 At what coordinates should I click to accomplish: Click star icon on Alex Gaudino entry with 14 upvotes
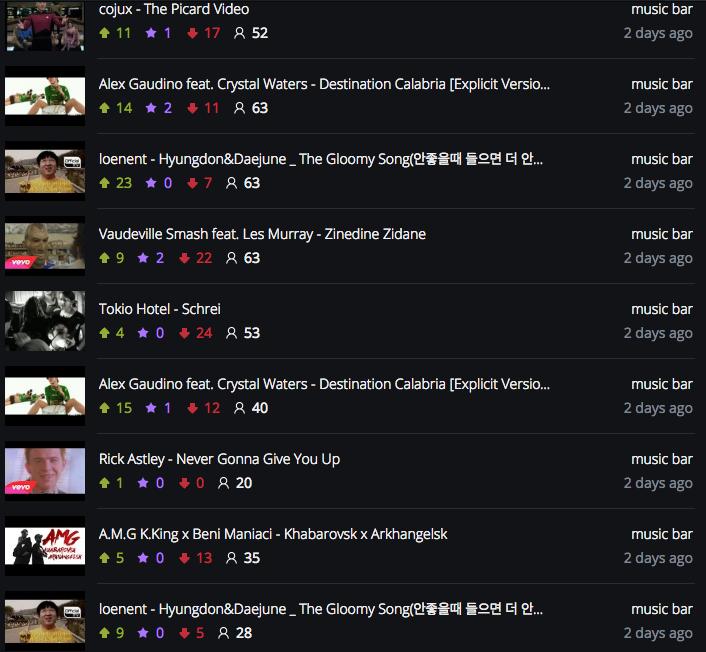(152, 108)
